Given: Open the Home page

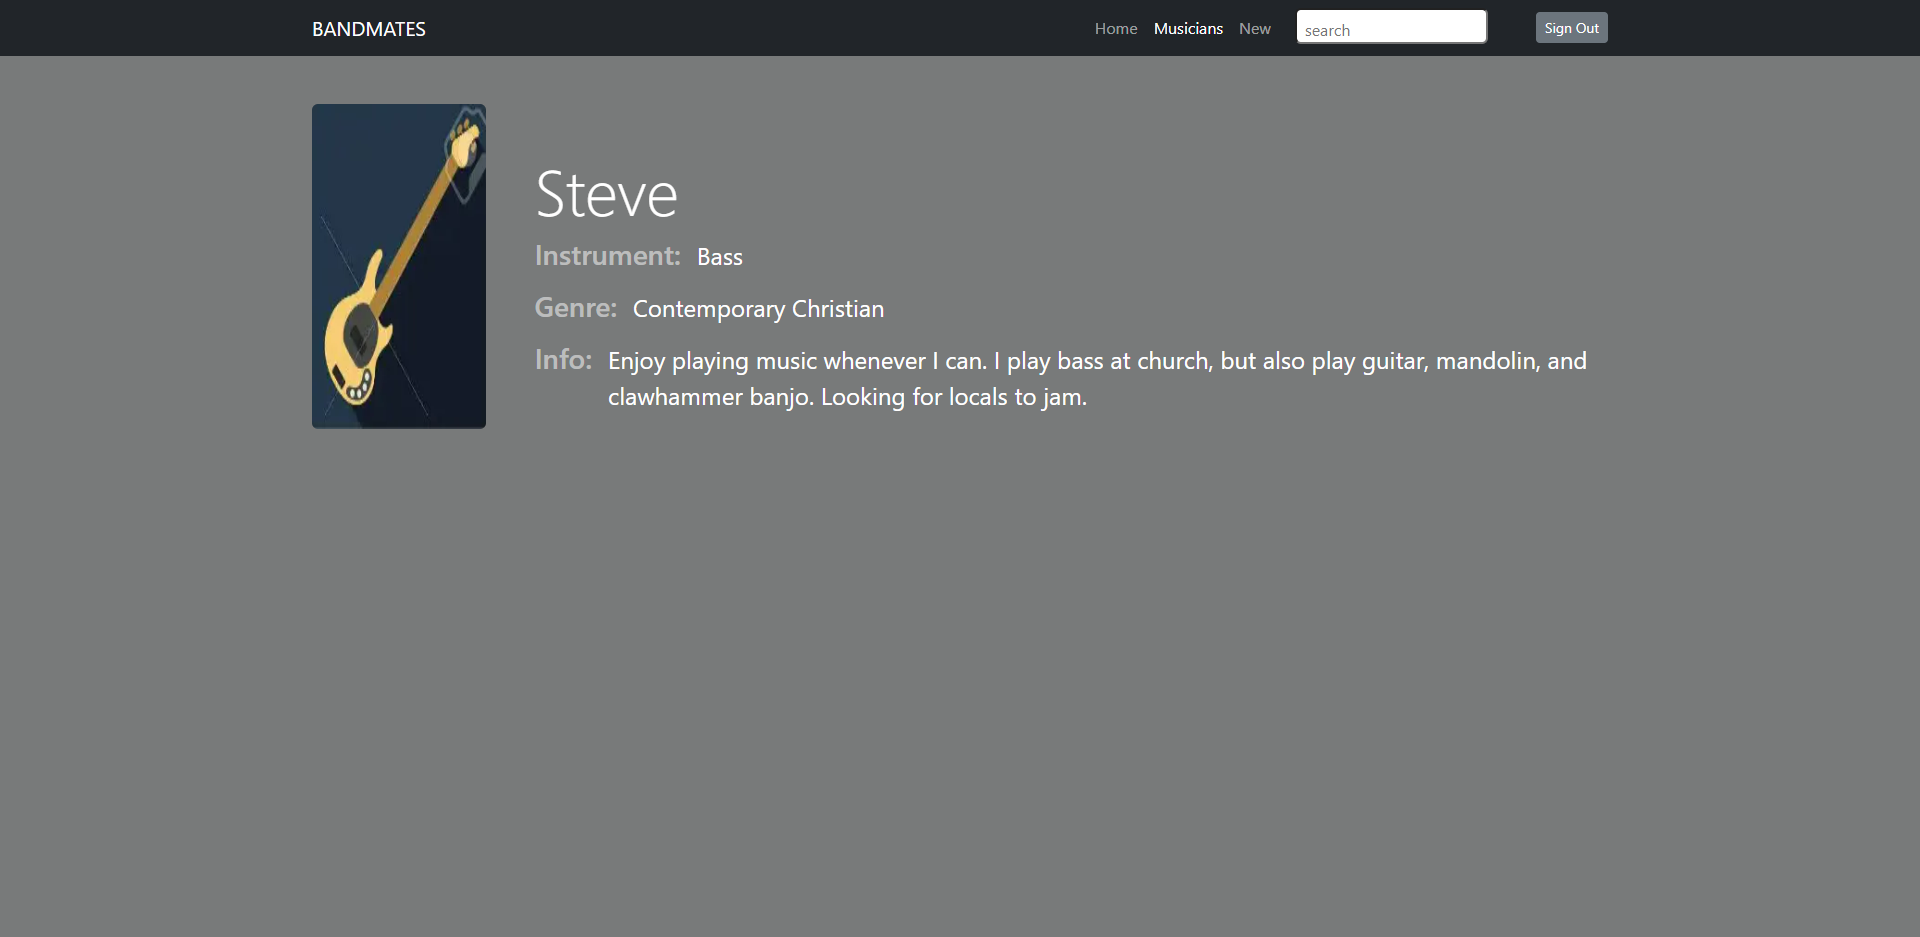Looking at the screenshot, I should point(1115,28).
